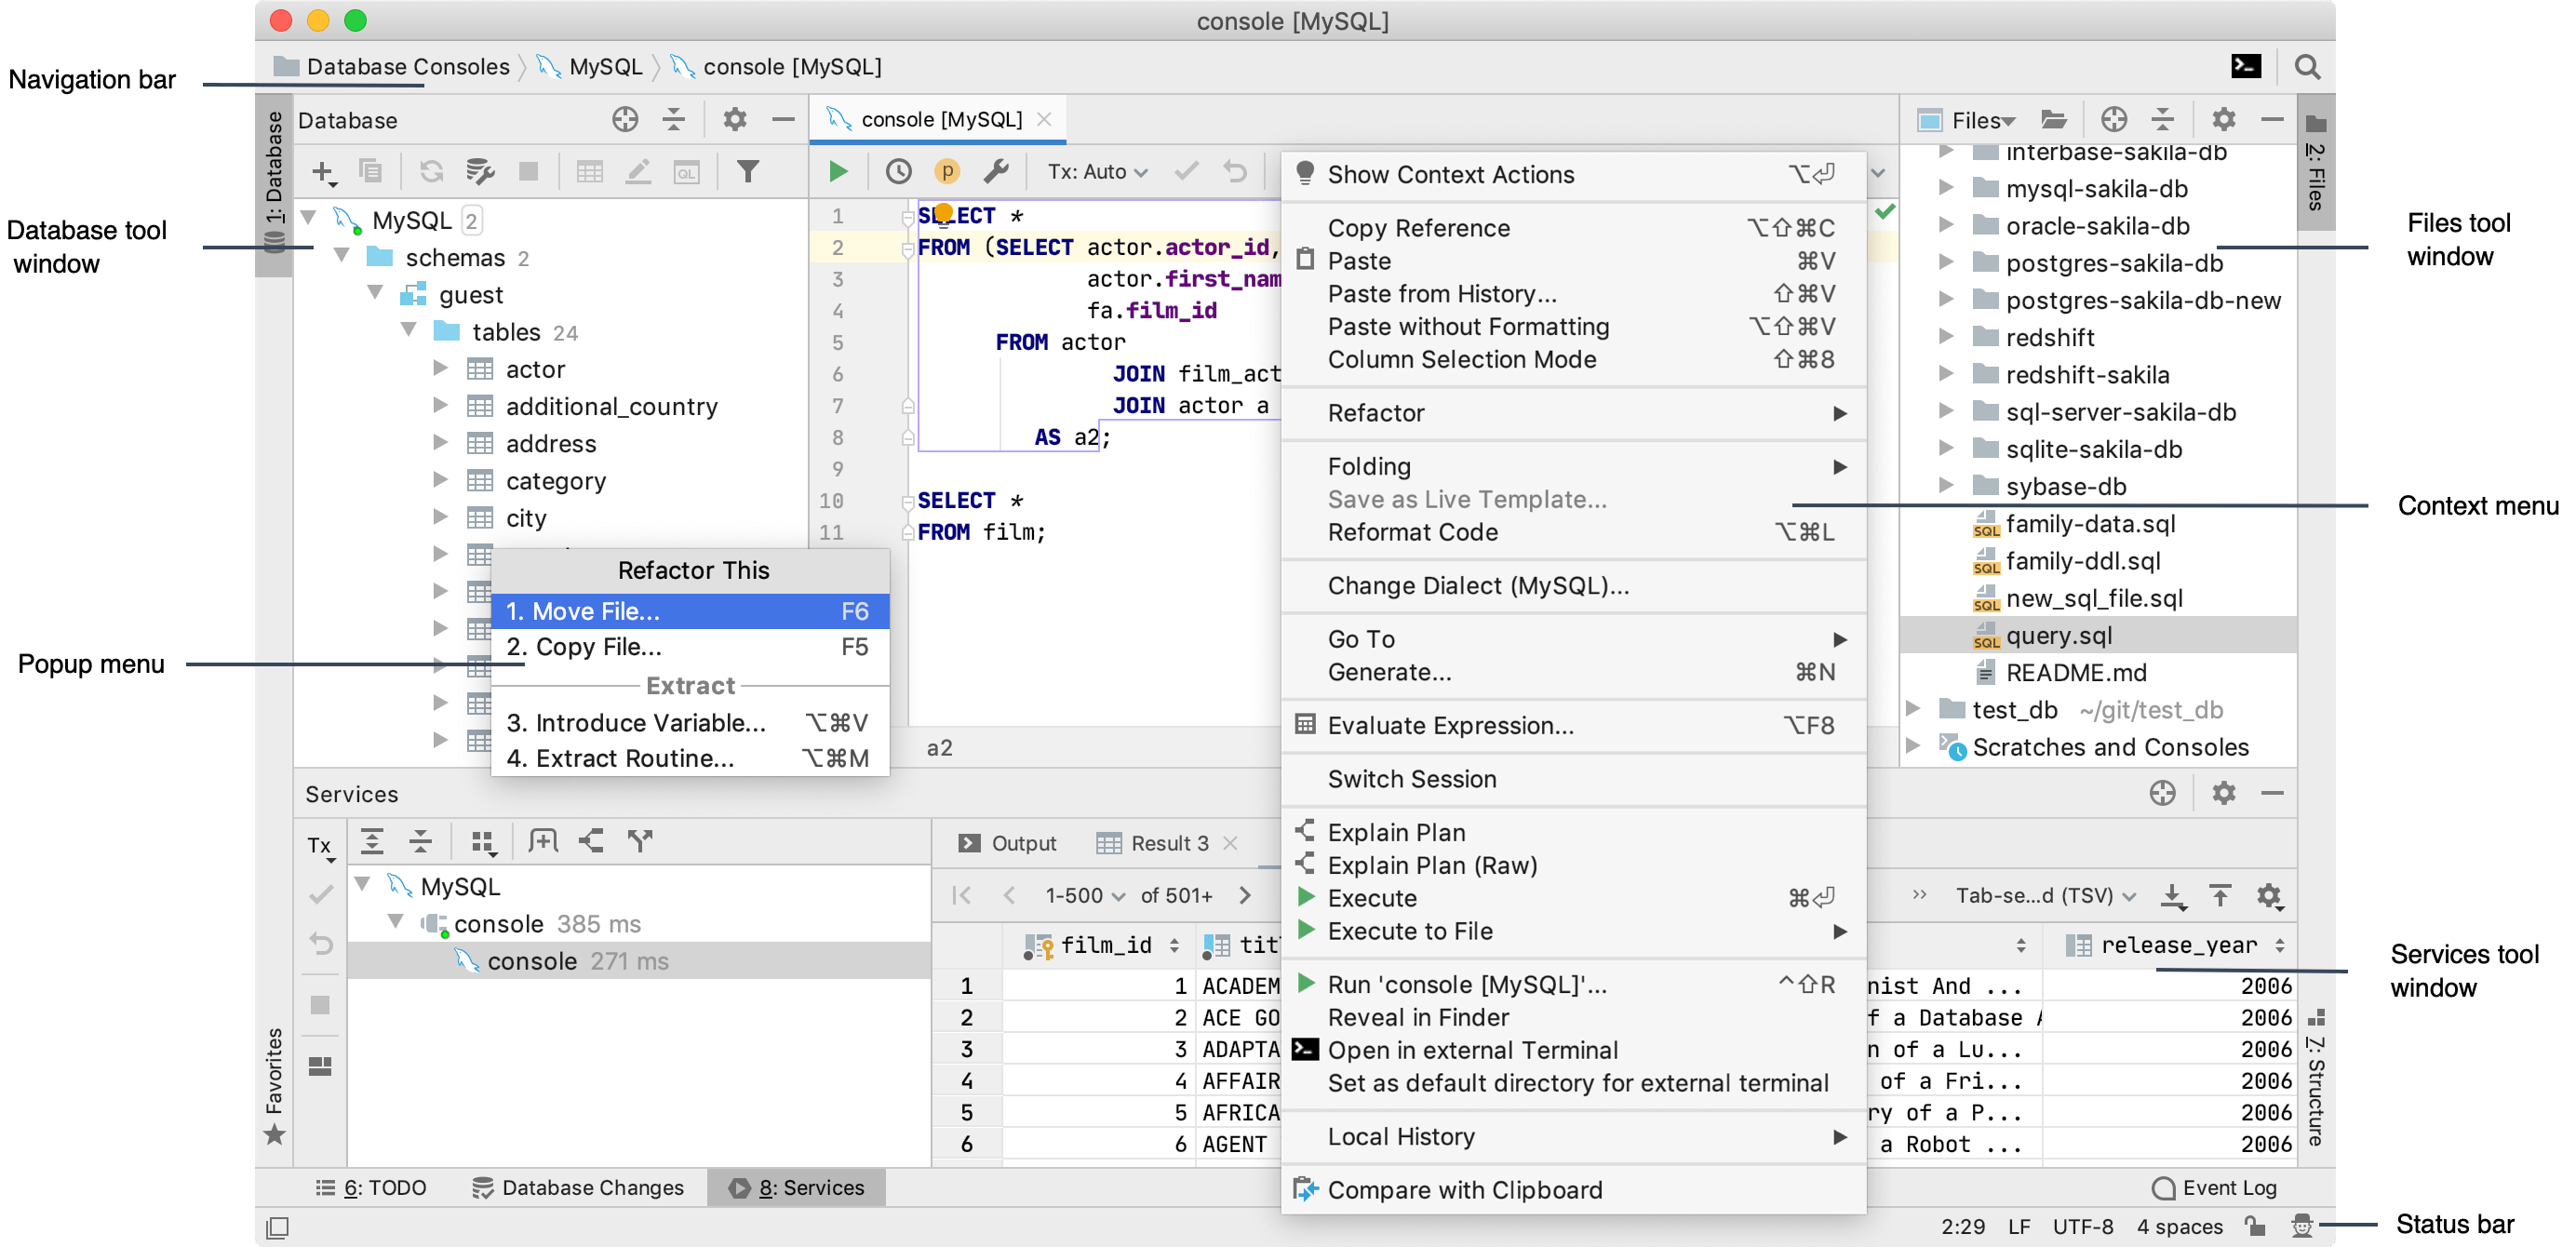This screenshot has width=2576, height=1247.
Task: Click the Database panel settings gear
Action: click(x=735, y=120)
